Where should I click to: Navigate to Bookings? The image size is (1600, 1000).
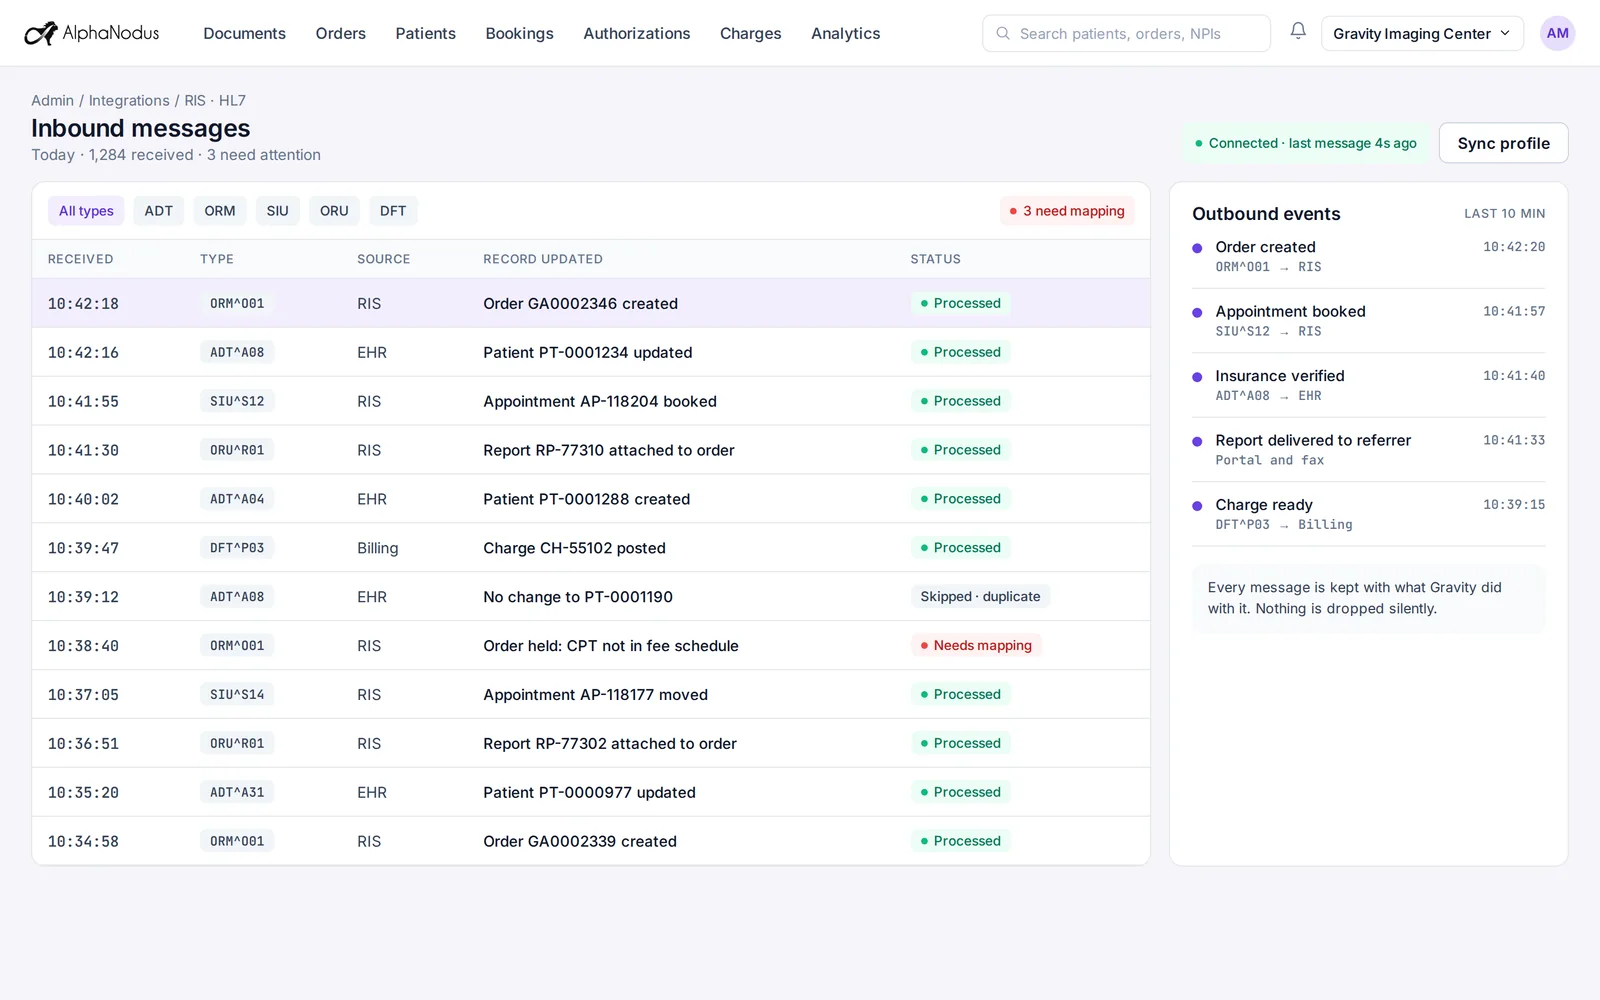coord(519,33)
